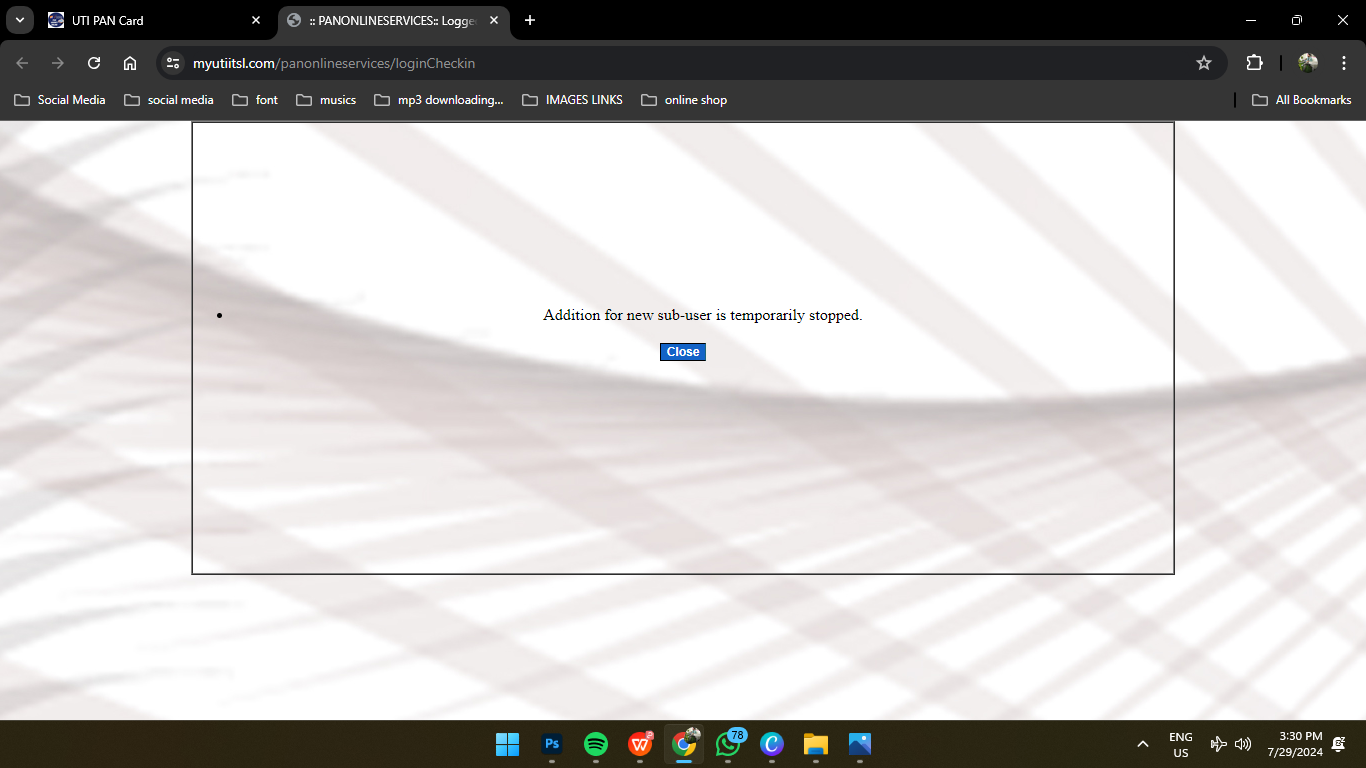Bookmark this page with the star icon
The height and width of the screenshot is (768, 1366).
pos(1204,63)
